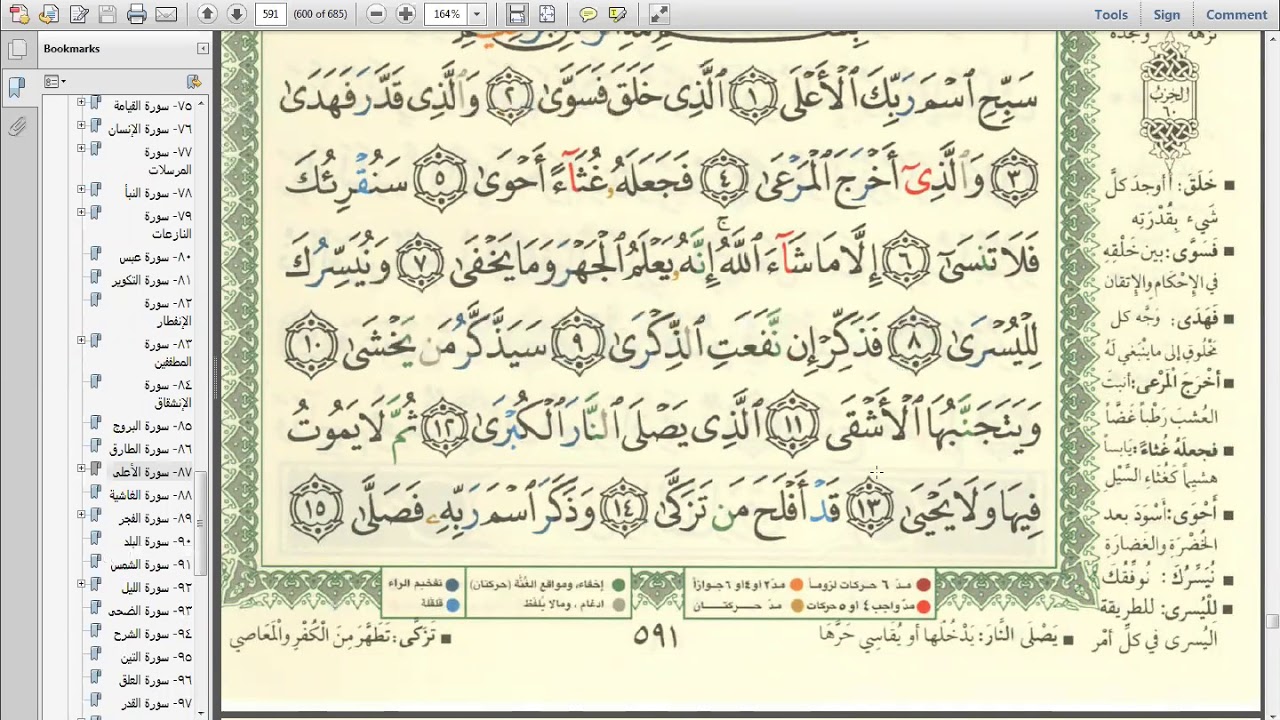Viewport: 1280px width, 720px height.
Task: Select bookmark ٩٣ سورة الضحى
Action: point(150,611)
